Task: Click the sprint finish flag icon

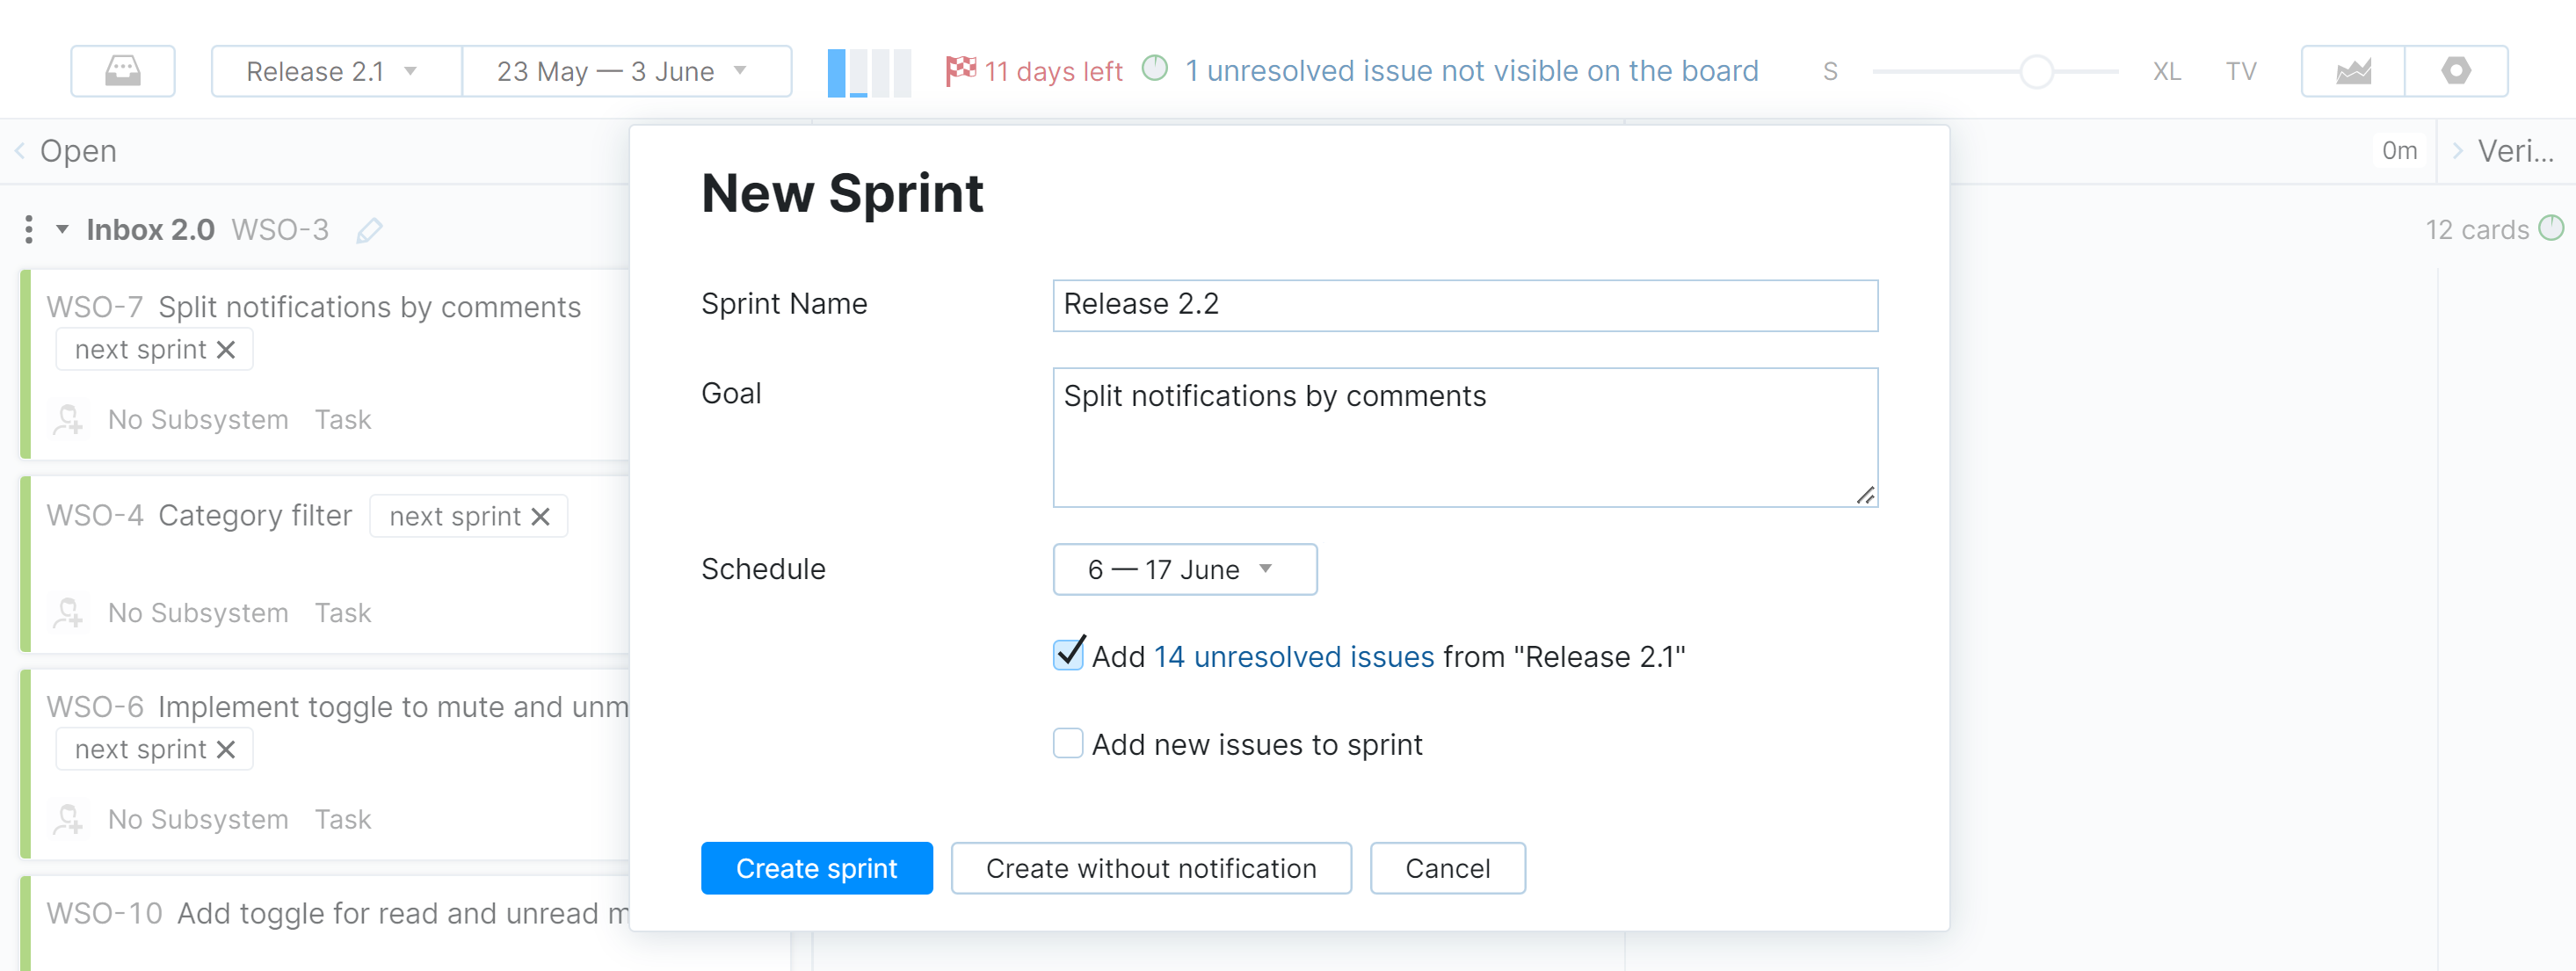Action: 961,70
